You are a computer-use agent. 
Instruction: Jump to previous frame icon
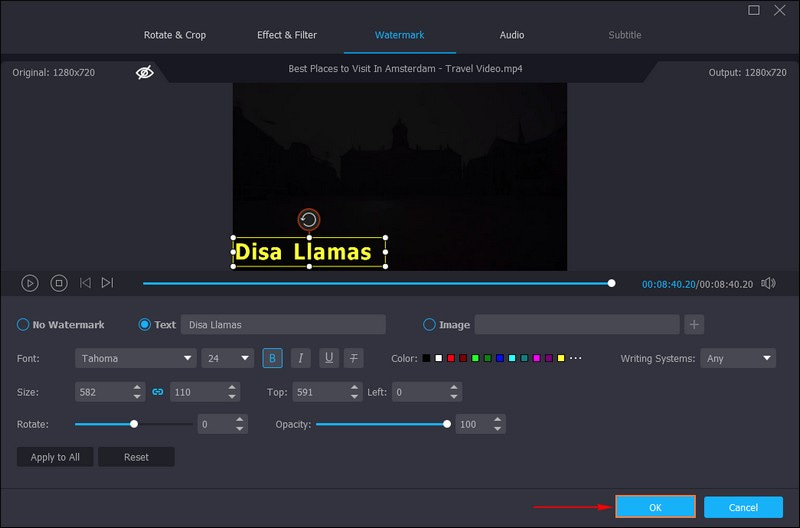tap(85, 283)
